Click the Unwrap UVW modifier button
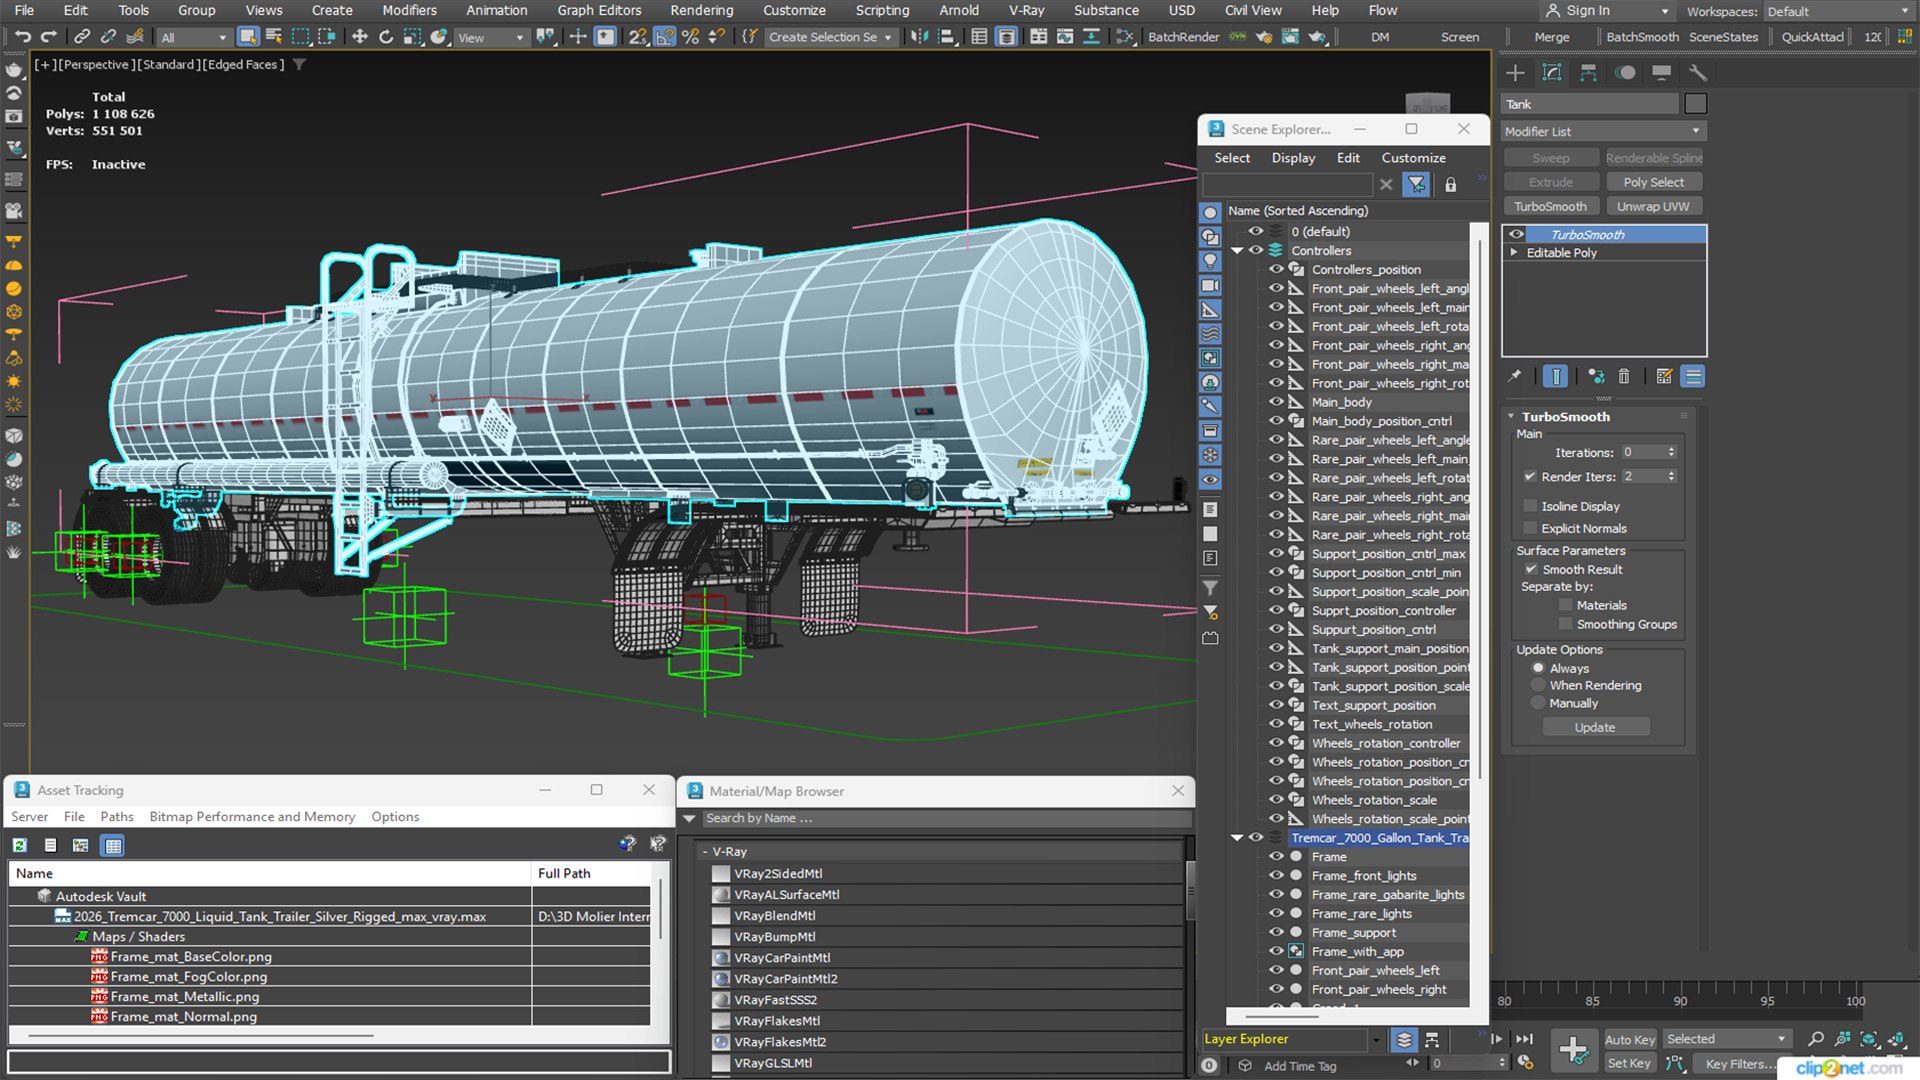 (1653, 207)
